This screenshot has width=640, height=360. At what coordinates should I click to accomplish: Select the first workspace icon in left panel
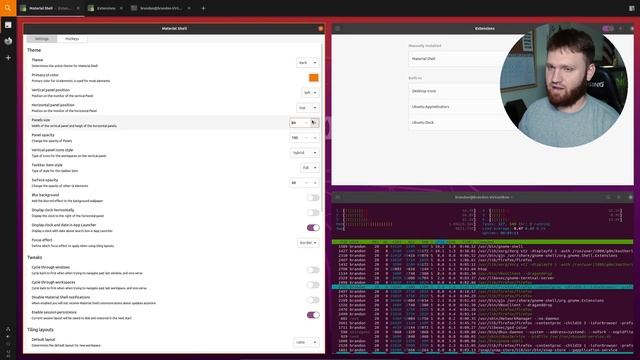click(x=8, y=25)
